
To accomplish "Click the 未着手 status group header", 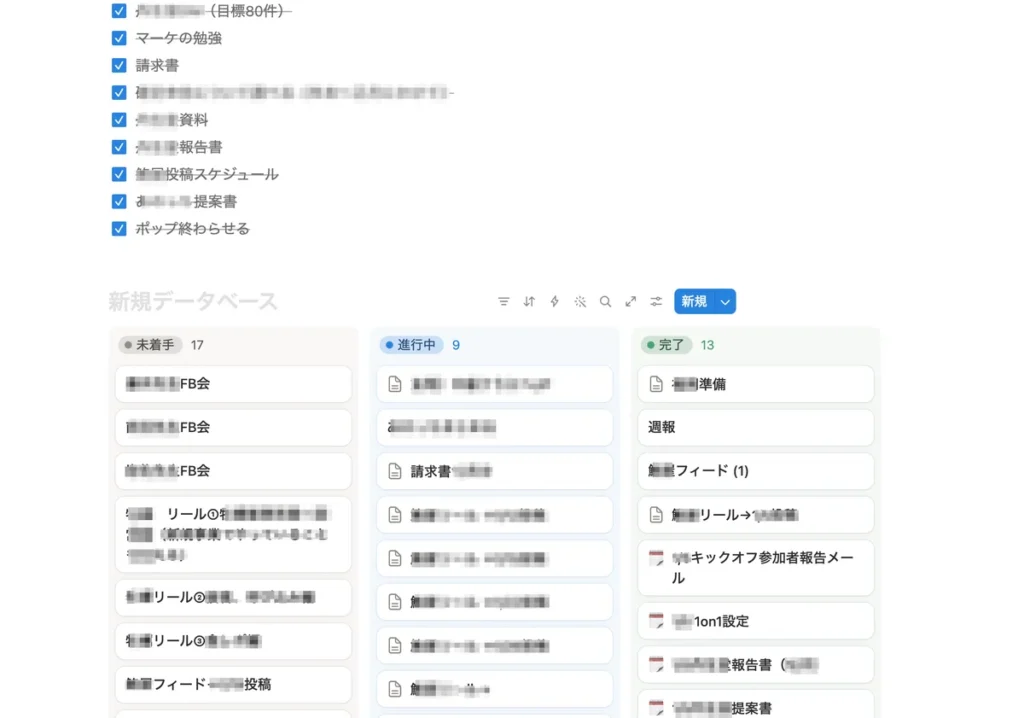I will [148, 345].
